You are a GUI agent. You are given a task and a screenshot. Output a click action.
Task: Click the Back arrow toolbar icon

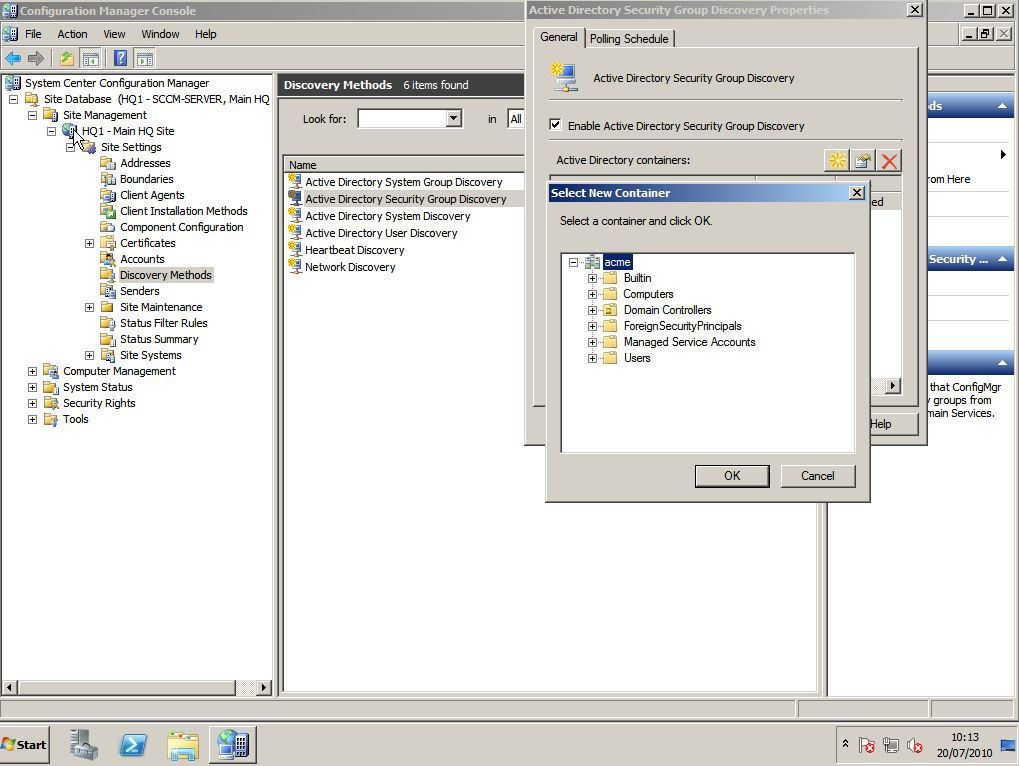click(x=13, y=58)
